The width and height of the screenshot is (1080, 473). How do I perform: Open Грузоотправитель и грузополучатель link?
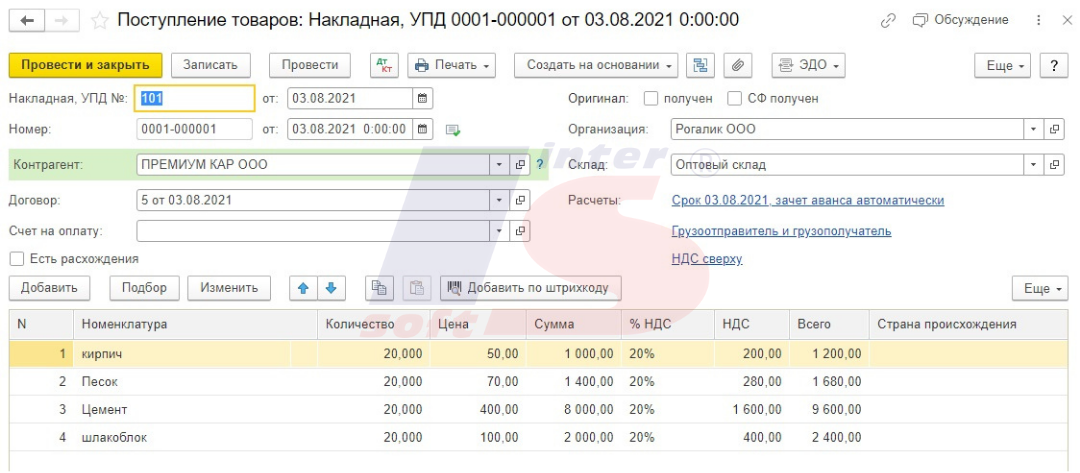[782, 231]
